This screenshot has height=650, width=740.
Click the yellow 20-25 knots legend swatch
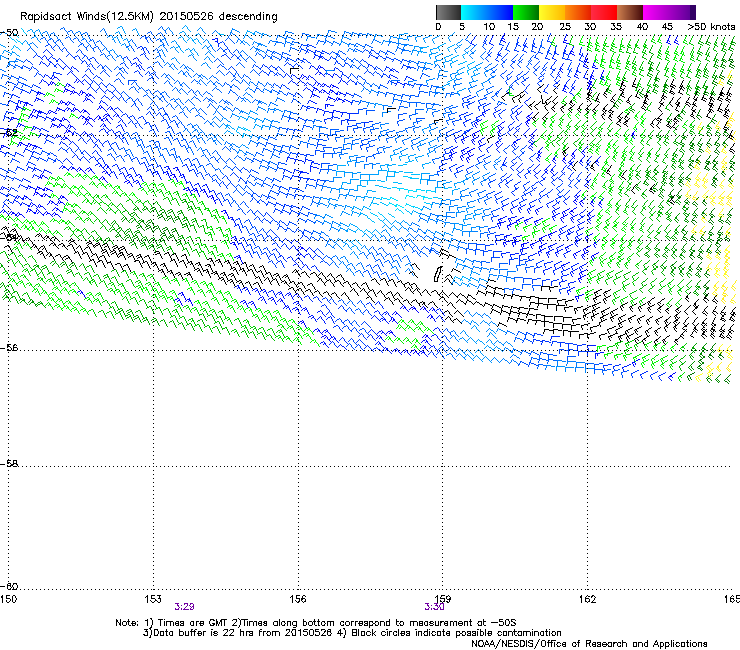(x=552, y=12)
